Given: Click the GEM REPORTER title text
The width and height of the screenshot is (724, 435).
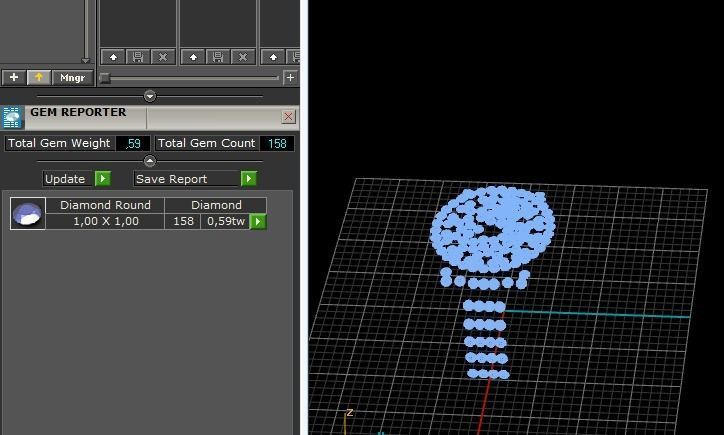Looking at the screenshot, I should click(x=78, y=112).
